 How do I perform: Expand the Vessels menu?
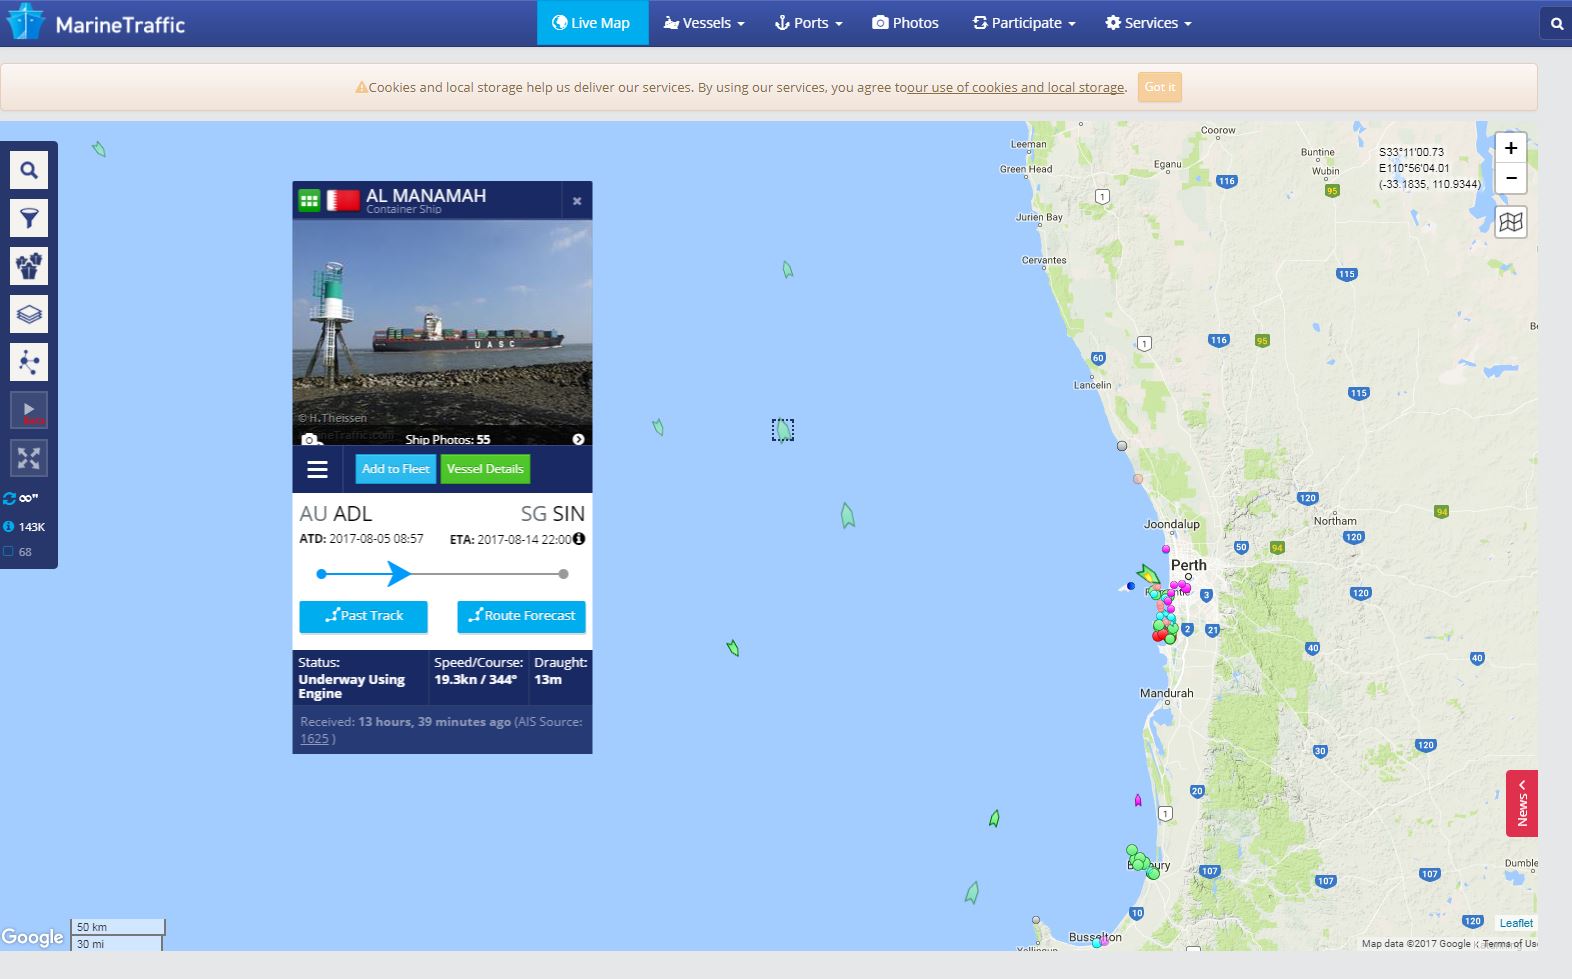pyautogui.click(x=704, y=23)
